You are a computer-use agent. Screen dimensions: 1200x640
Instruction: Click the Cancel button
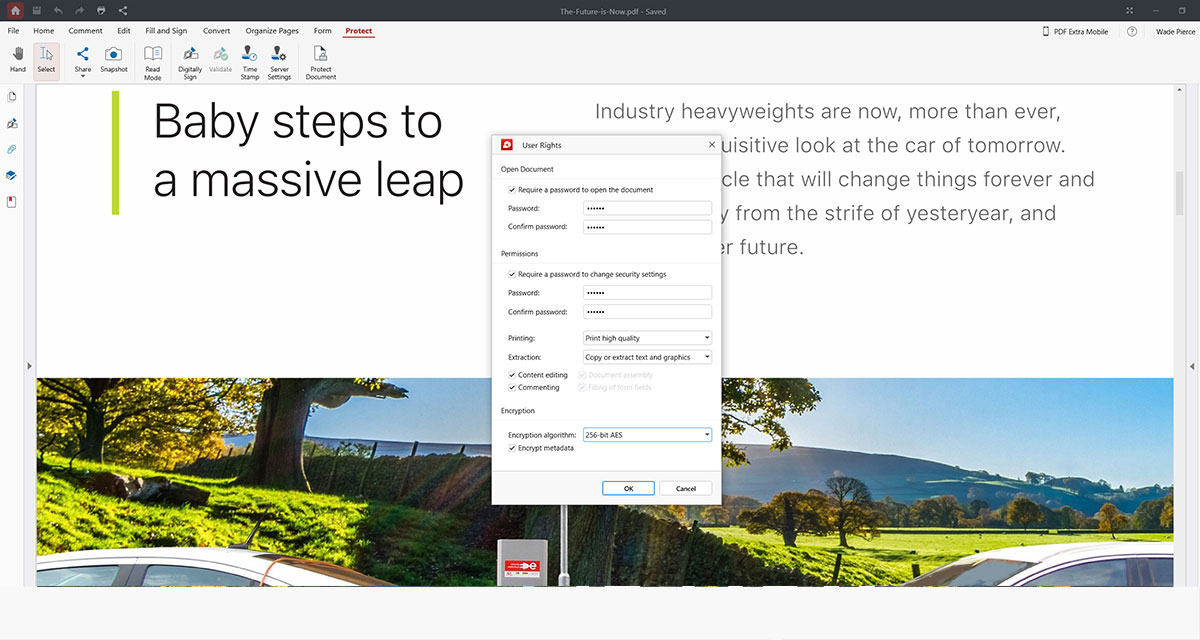685,488
